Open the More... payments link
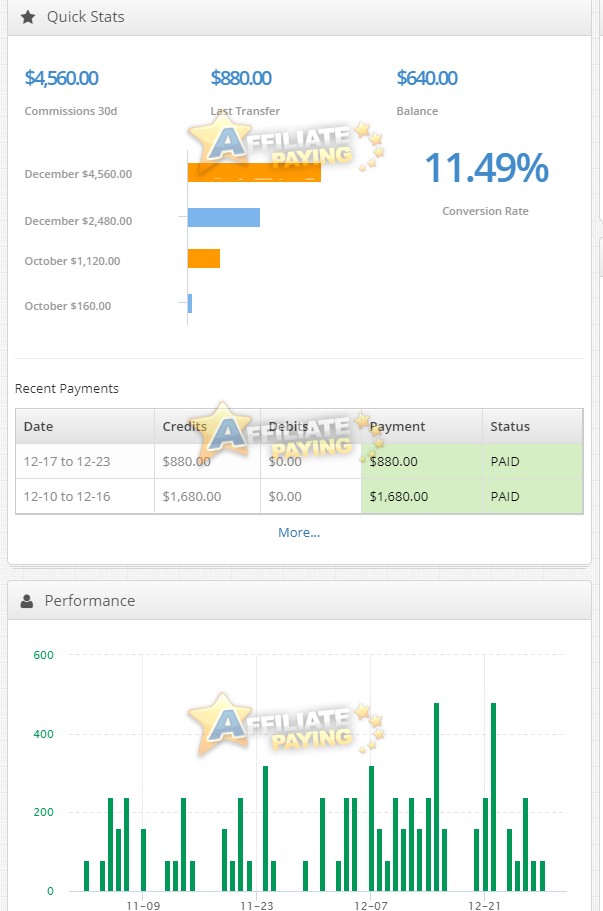603x911 pixels. coord(299,532)
